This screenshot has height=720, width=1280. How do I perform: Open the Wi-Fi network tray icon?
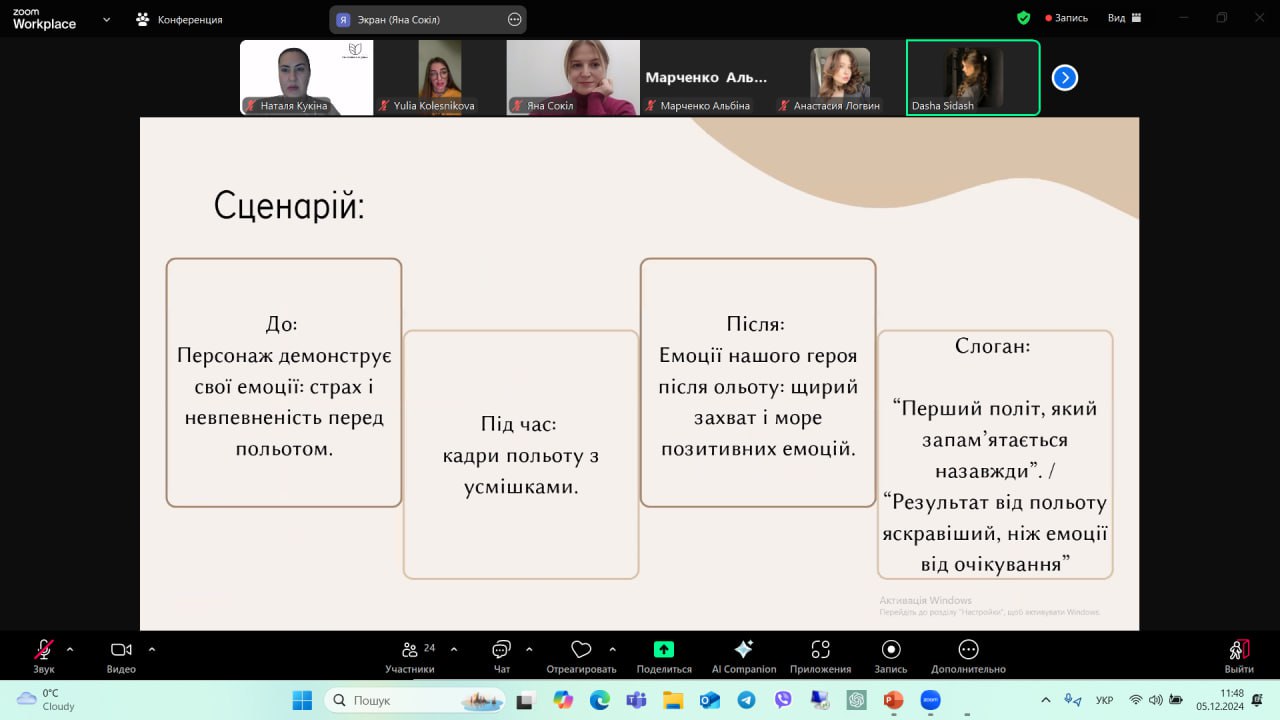click(x=1136, y=700)
